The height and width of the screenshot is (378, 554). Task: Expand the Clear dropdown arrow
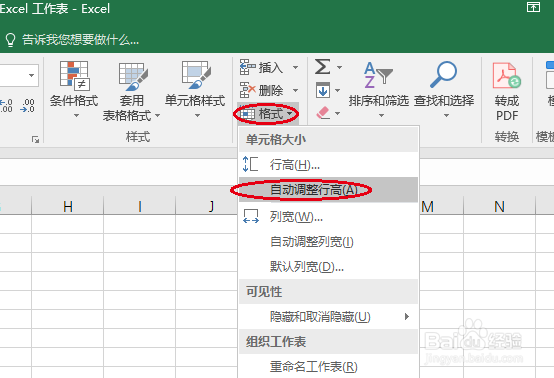pyautogui.click(x=338, y=113)
